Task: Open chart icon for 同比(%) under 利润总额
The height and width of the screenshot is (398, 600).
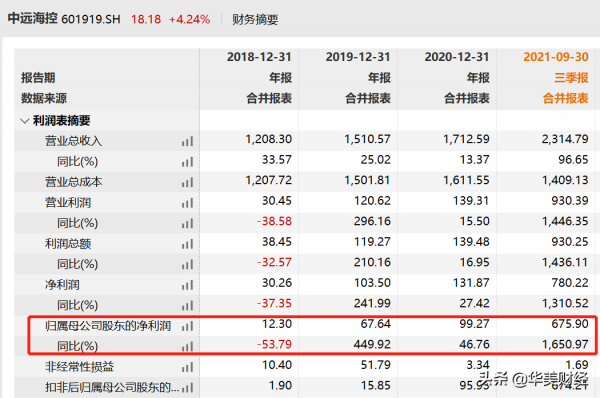Action: coord(187,265)
